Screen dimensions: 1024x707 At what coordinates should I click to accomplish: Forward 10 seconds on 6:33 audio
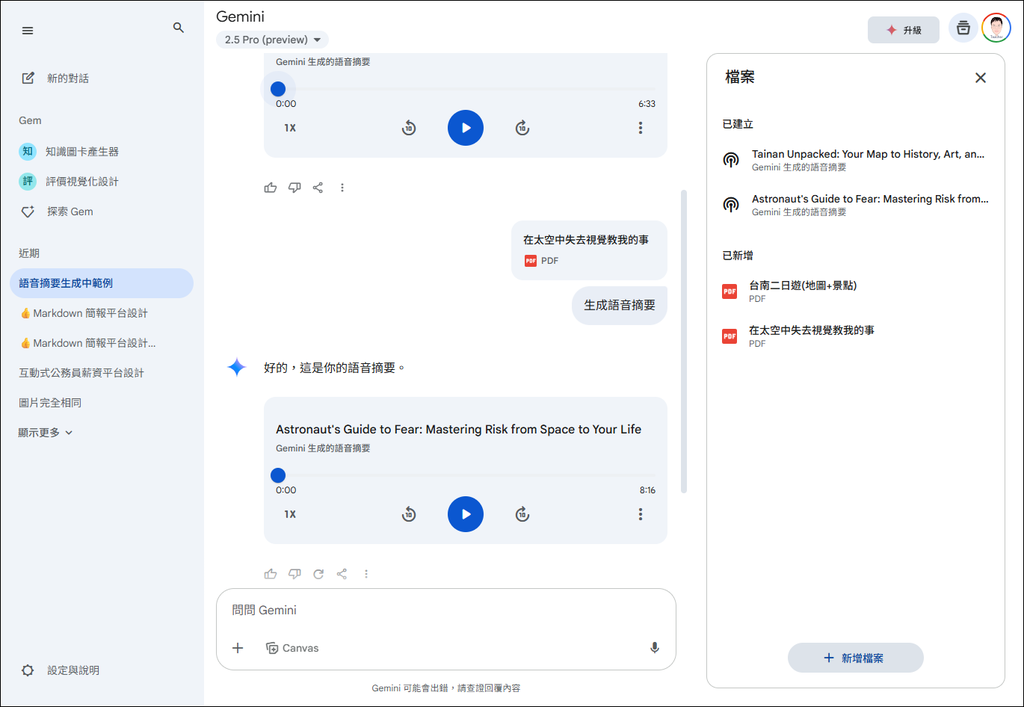coord(522,128)
